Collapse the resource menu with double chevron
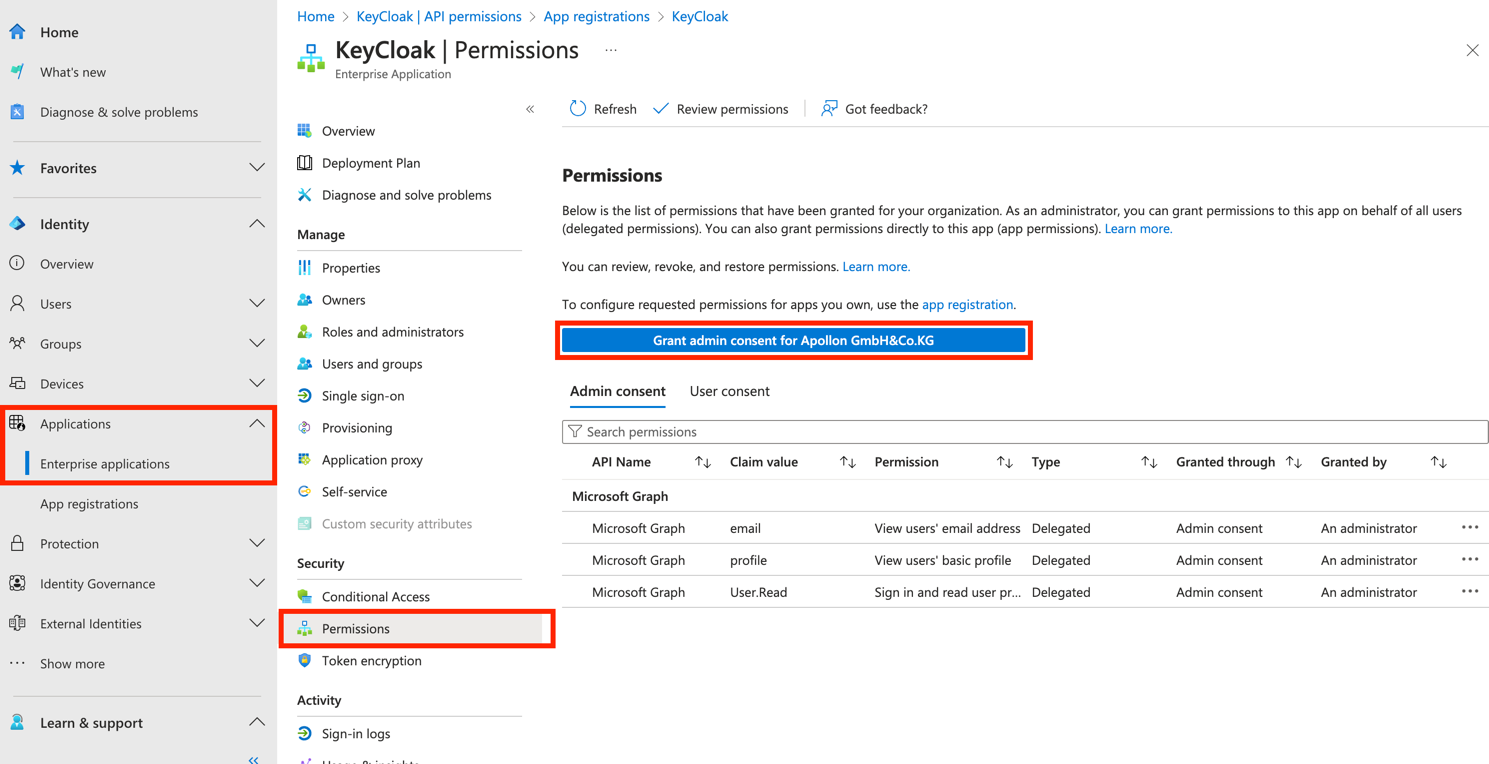Screen dimensions: 1489x764 (x=530, y=109)
